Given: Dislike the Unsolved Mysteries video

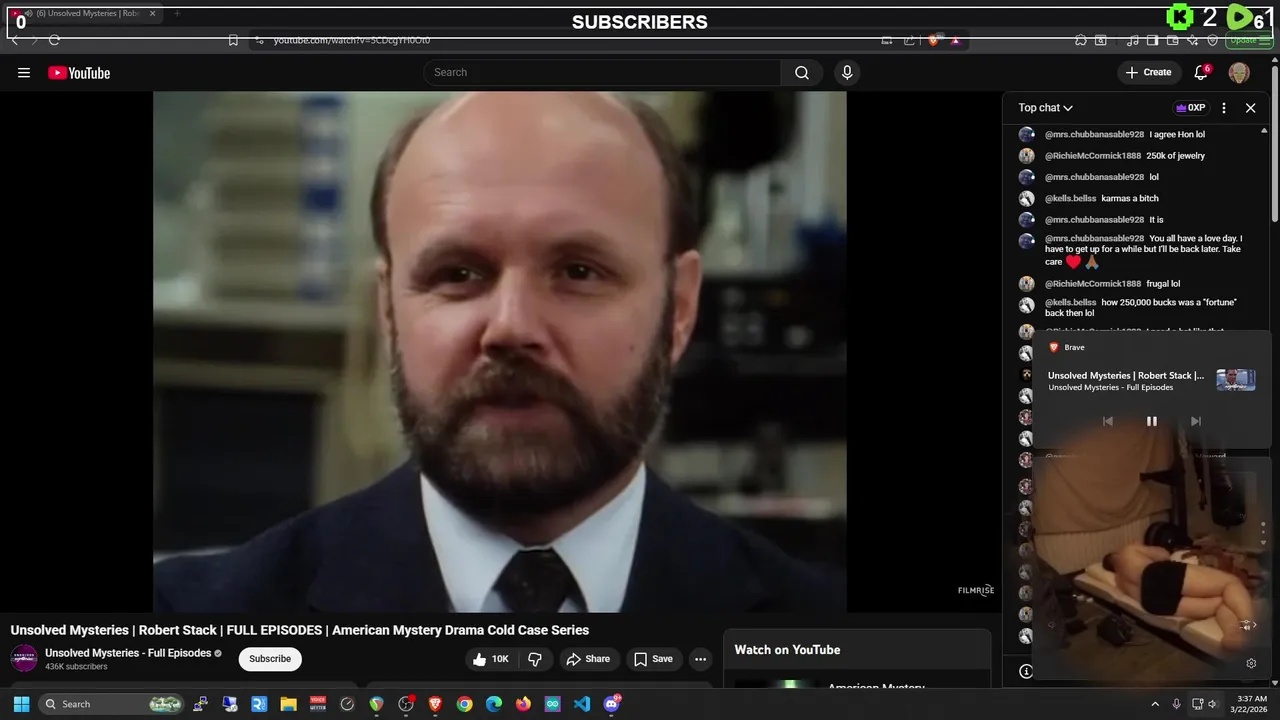Looking at the screenshot, I should coord(535,659).
